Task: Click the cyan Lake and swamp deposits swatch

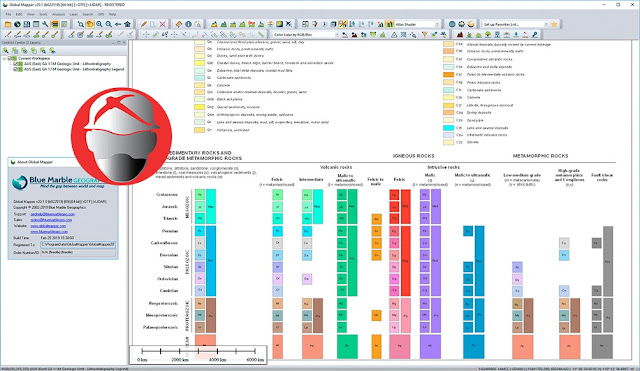Action: (x=448, y=128)
